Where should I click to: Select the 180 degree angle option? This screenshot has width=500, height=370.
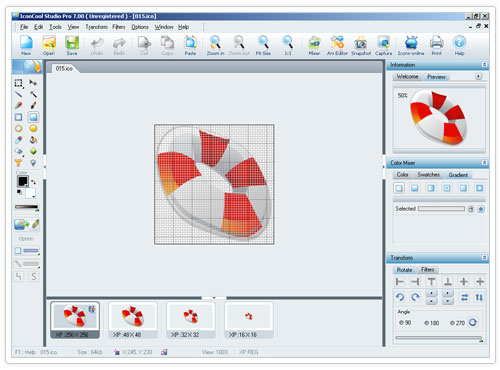coord(431,323)
